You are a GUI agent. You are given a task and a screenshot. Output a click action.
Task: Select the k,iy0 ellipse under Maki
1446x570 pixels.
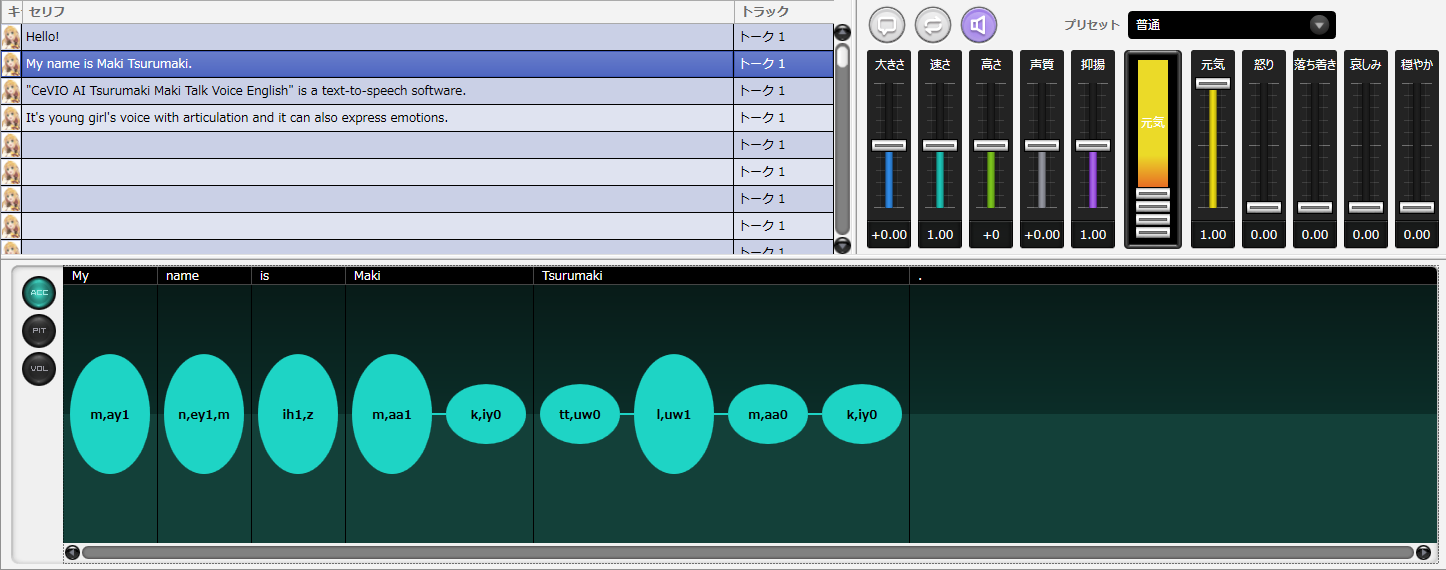pos(486,414)
